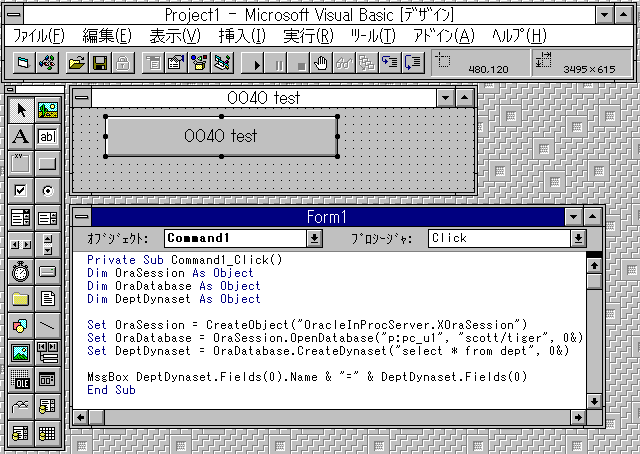Click the Toggle Breakpoint hand icon
640x454 pixels.
[321, 63]
